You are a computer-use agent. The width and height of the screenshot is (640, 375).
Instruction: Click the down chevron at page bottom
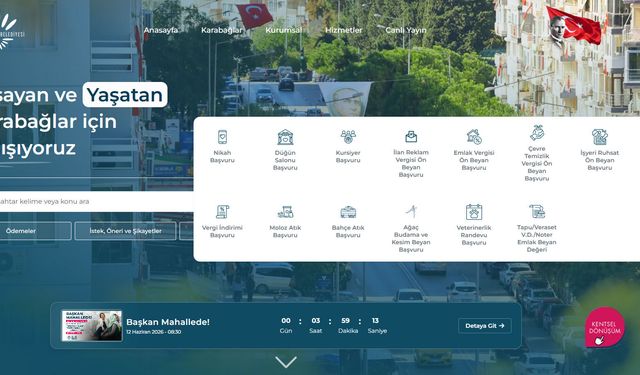(x=286, y=362)
